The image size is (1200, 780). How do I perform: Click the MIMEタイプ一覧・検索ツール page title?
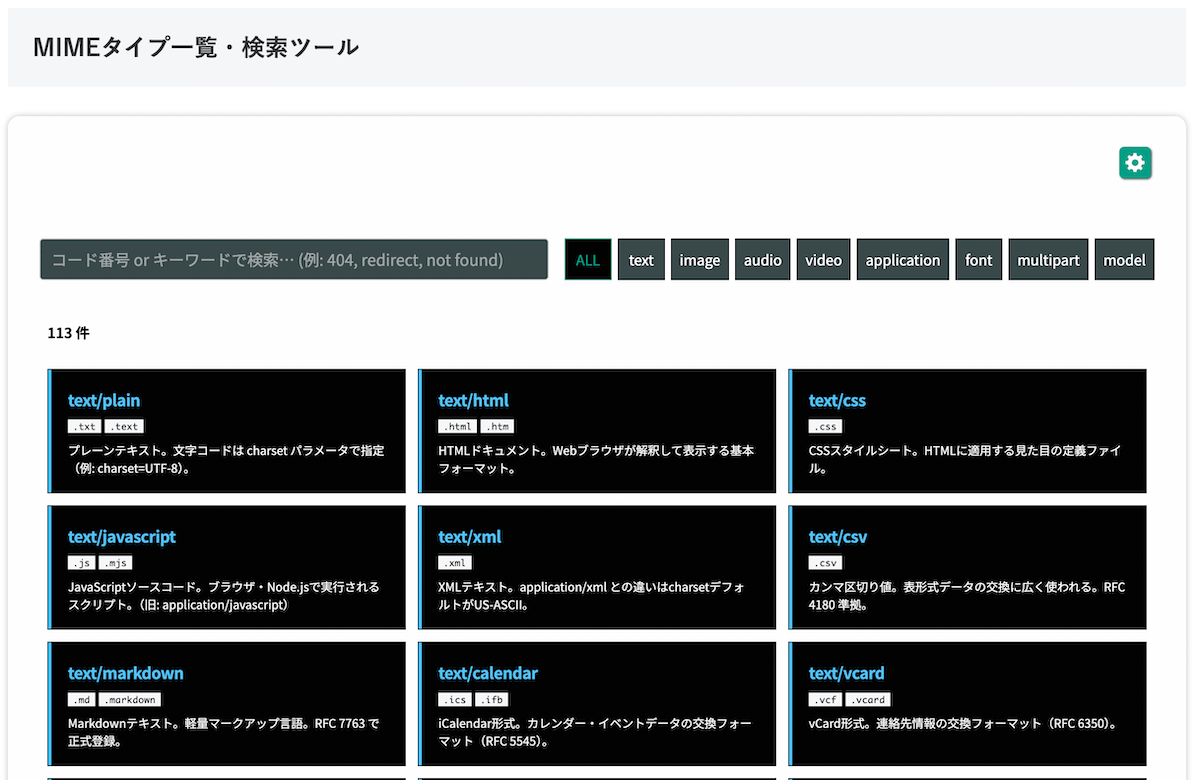[195, 46]
